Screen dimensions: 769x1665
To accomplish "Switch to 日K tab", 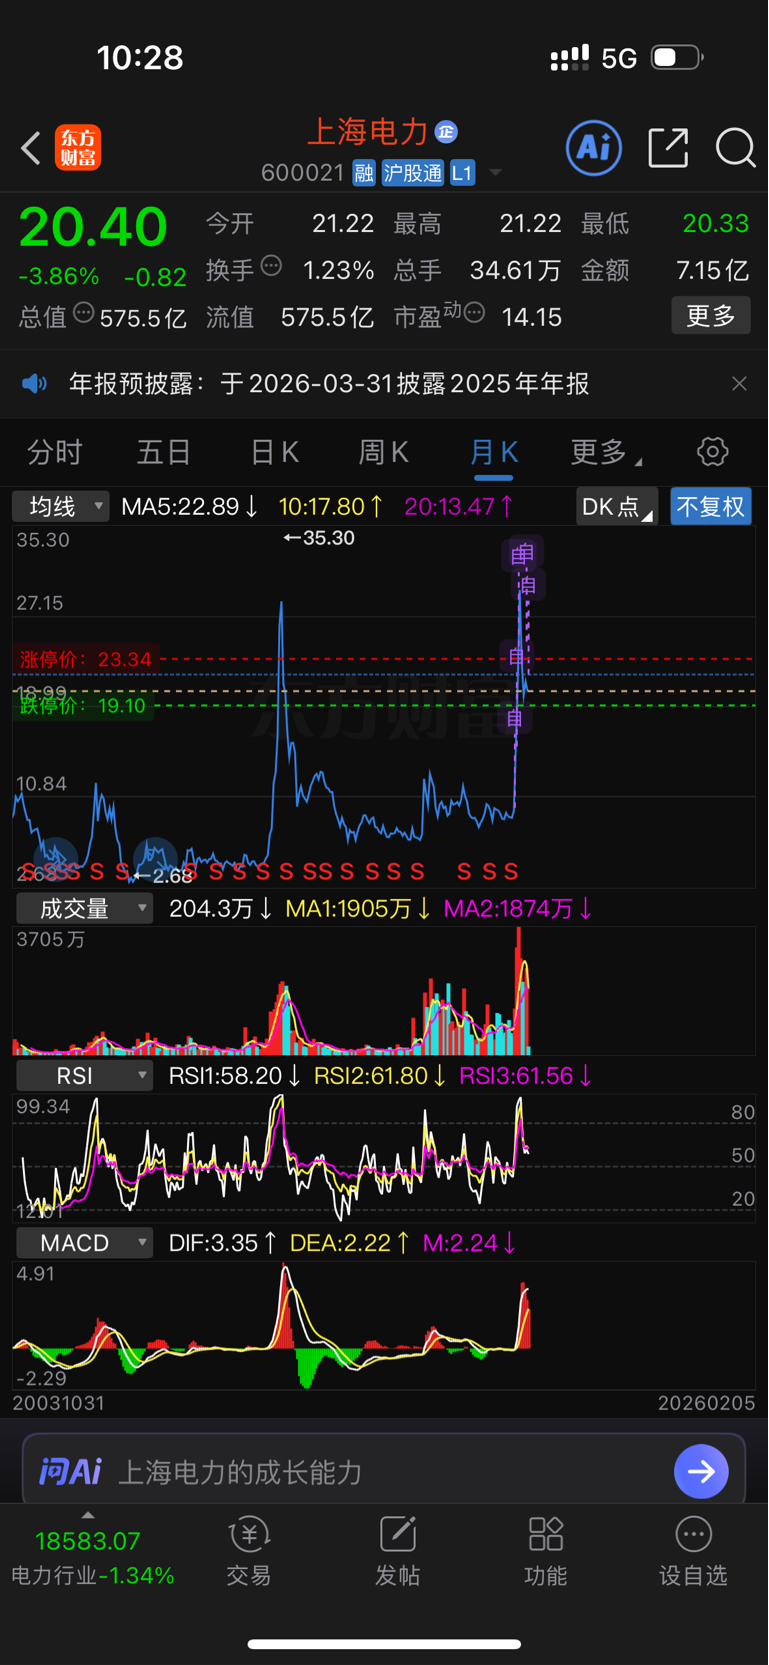I will click(x=274, y=452).
